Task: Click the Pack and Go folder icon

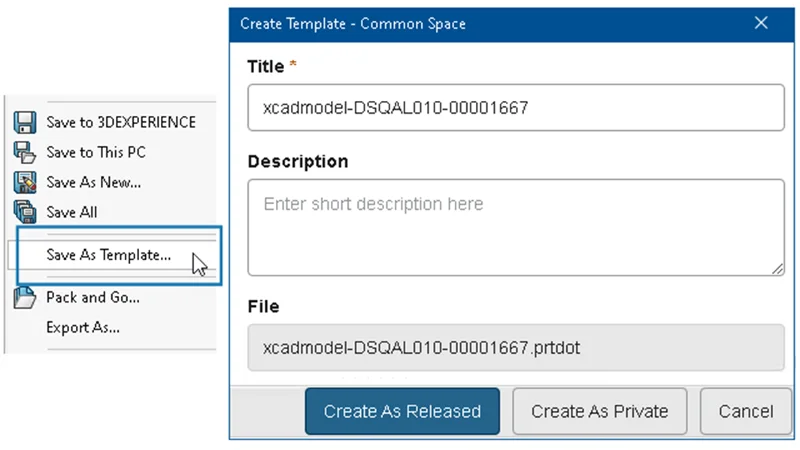Action: click(25, 297)
